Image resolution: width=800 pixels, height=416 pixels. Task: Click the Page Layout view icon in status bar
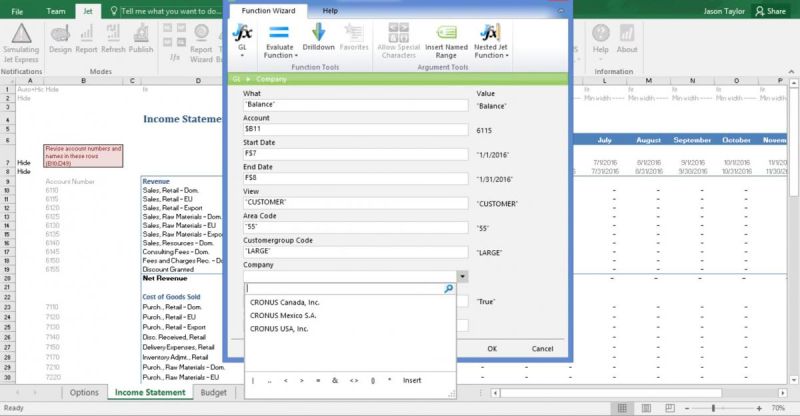tap(646, 408)
